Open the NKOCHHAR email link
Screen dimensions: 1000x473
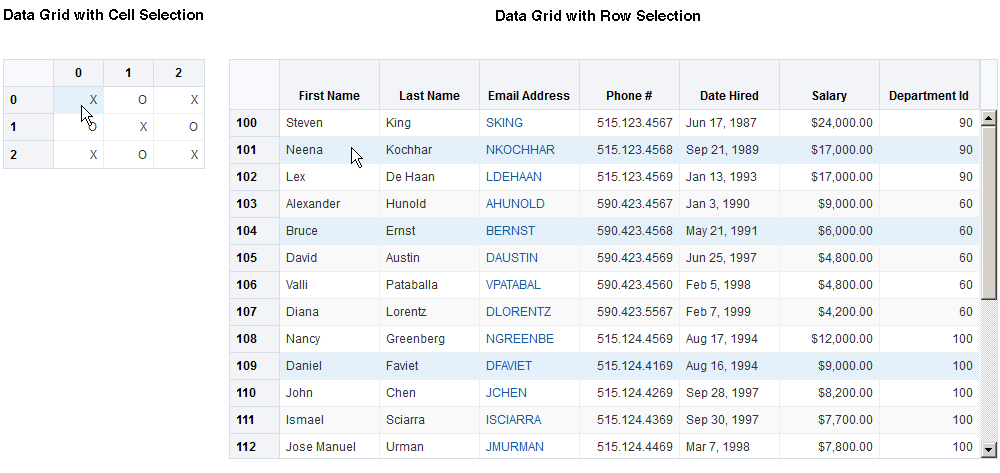click(520, 150)
